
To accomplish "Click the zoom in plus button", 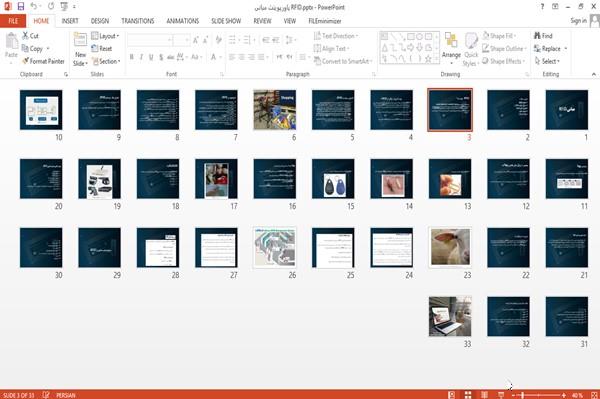I will pos(564,395).
